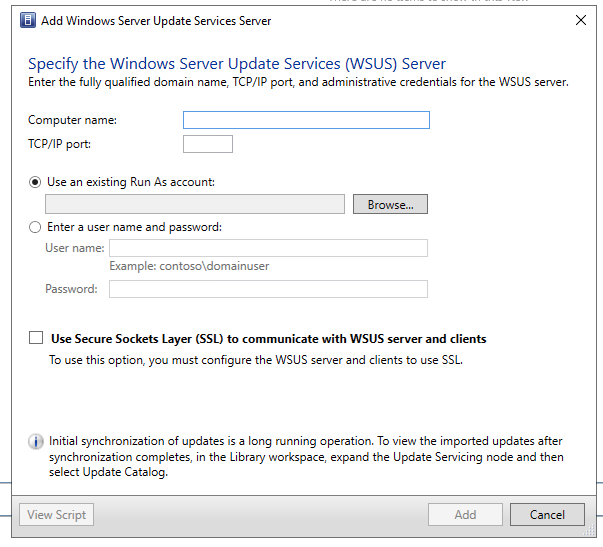The height and width of the screenshot is (547, 603).
Task: Click the SSL configuration note text
Action: pyautogui.click(x=256, y=360)
